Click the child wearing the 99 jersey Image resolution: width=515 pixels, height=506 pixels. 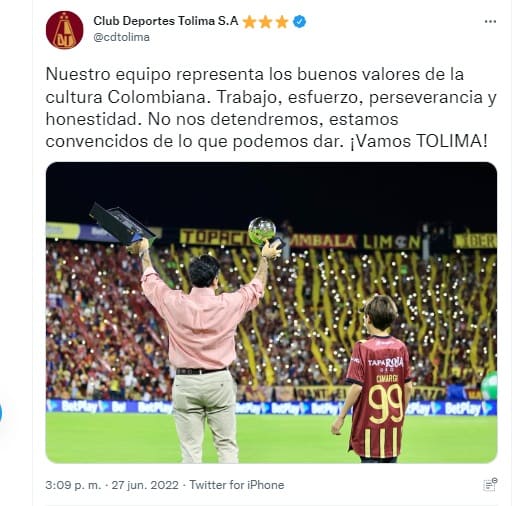click(373, 378)
